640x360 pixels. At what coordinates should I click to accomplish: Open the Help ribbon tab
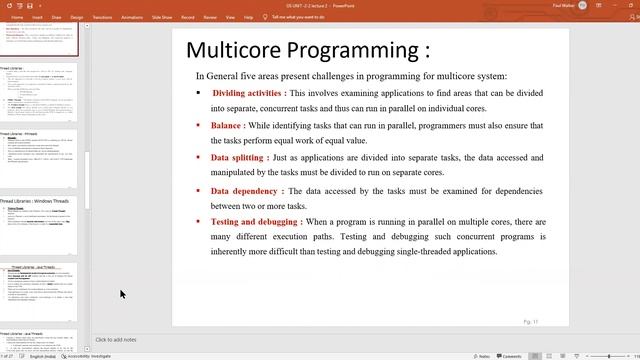248,18
